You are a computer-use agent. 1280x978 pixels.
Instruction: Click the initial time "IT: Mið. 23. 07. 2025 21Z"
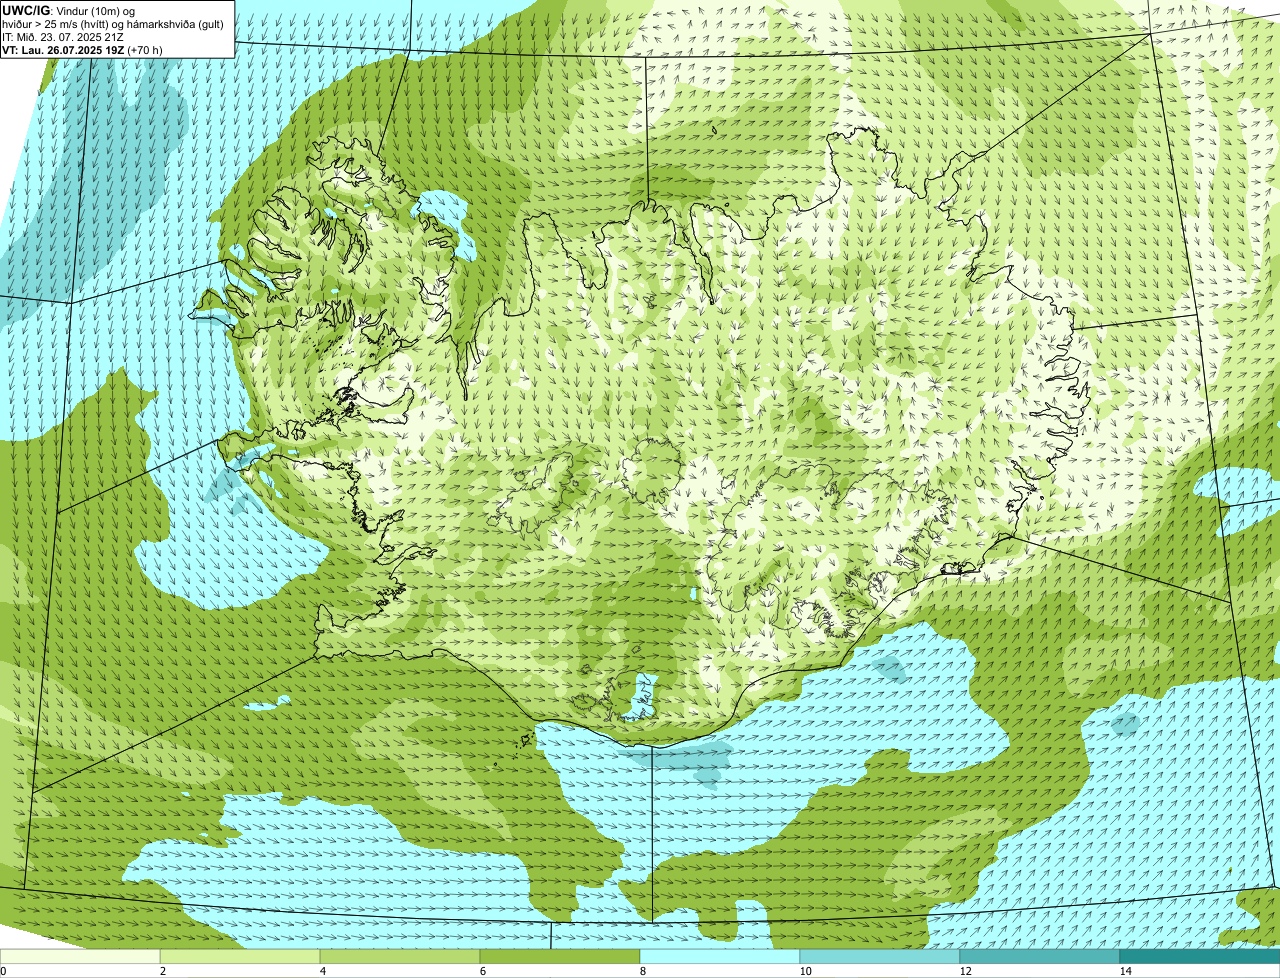(63, 36)
